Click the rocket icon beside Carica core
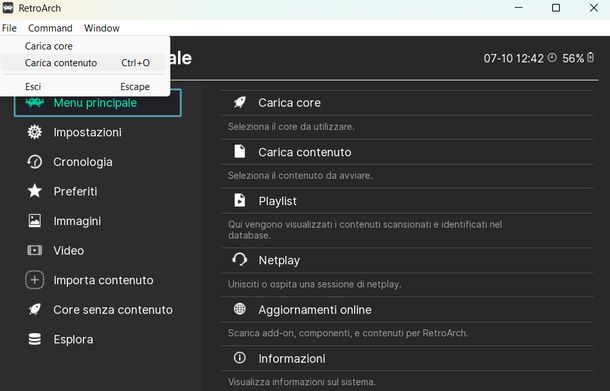The width and height of the screenshot is (610, 391). 240,102
